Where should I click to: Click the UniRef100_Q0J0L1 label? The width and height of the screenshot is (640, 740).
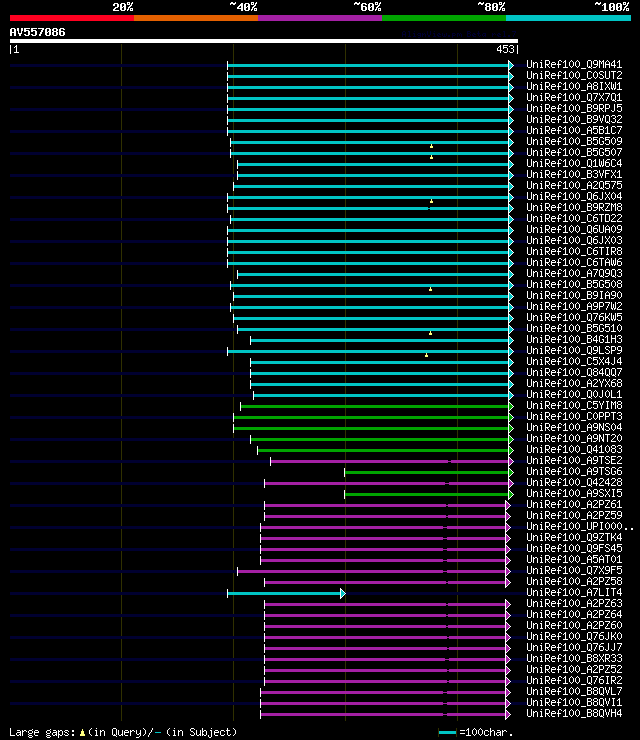(x=574, y=394)
